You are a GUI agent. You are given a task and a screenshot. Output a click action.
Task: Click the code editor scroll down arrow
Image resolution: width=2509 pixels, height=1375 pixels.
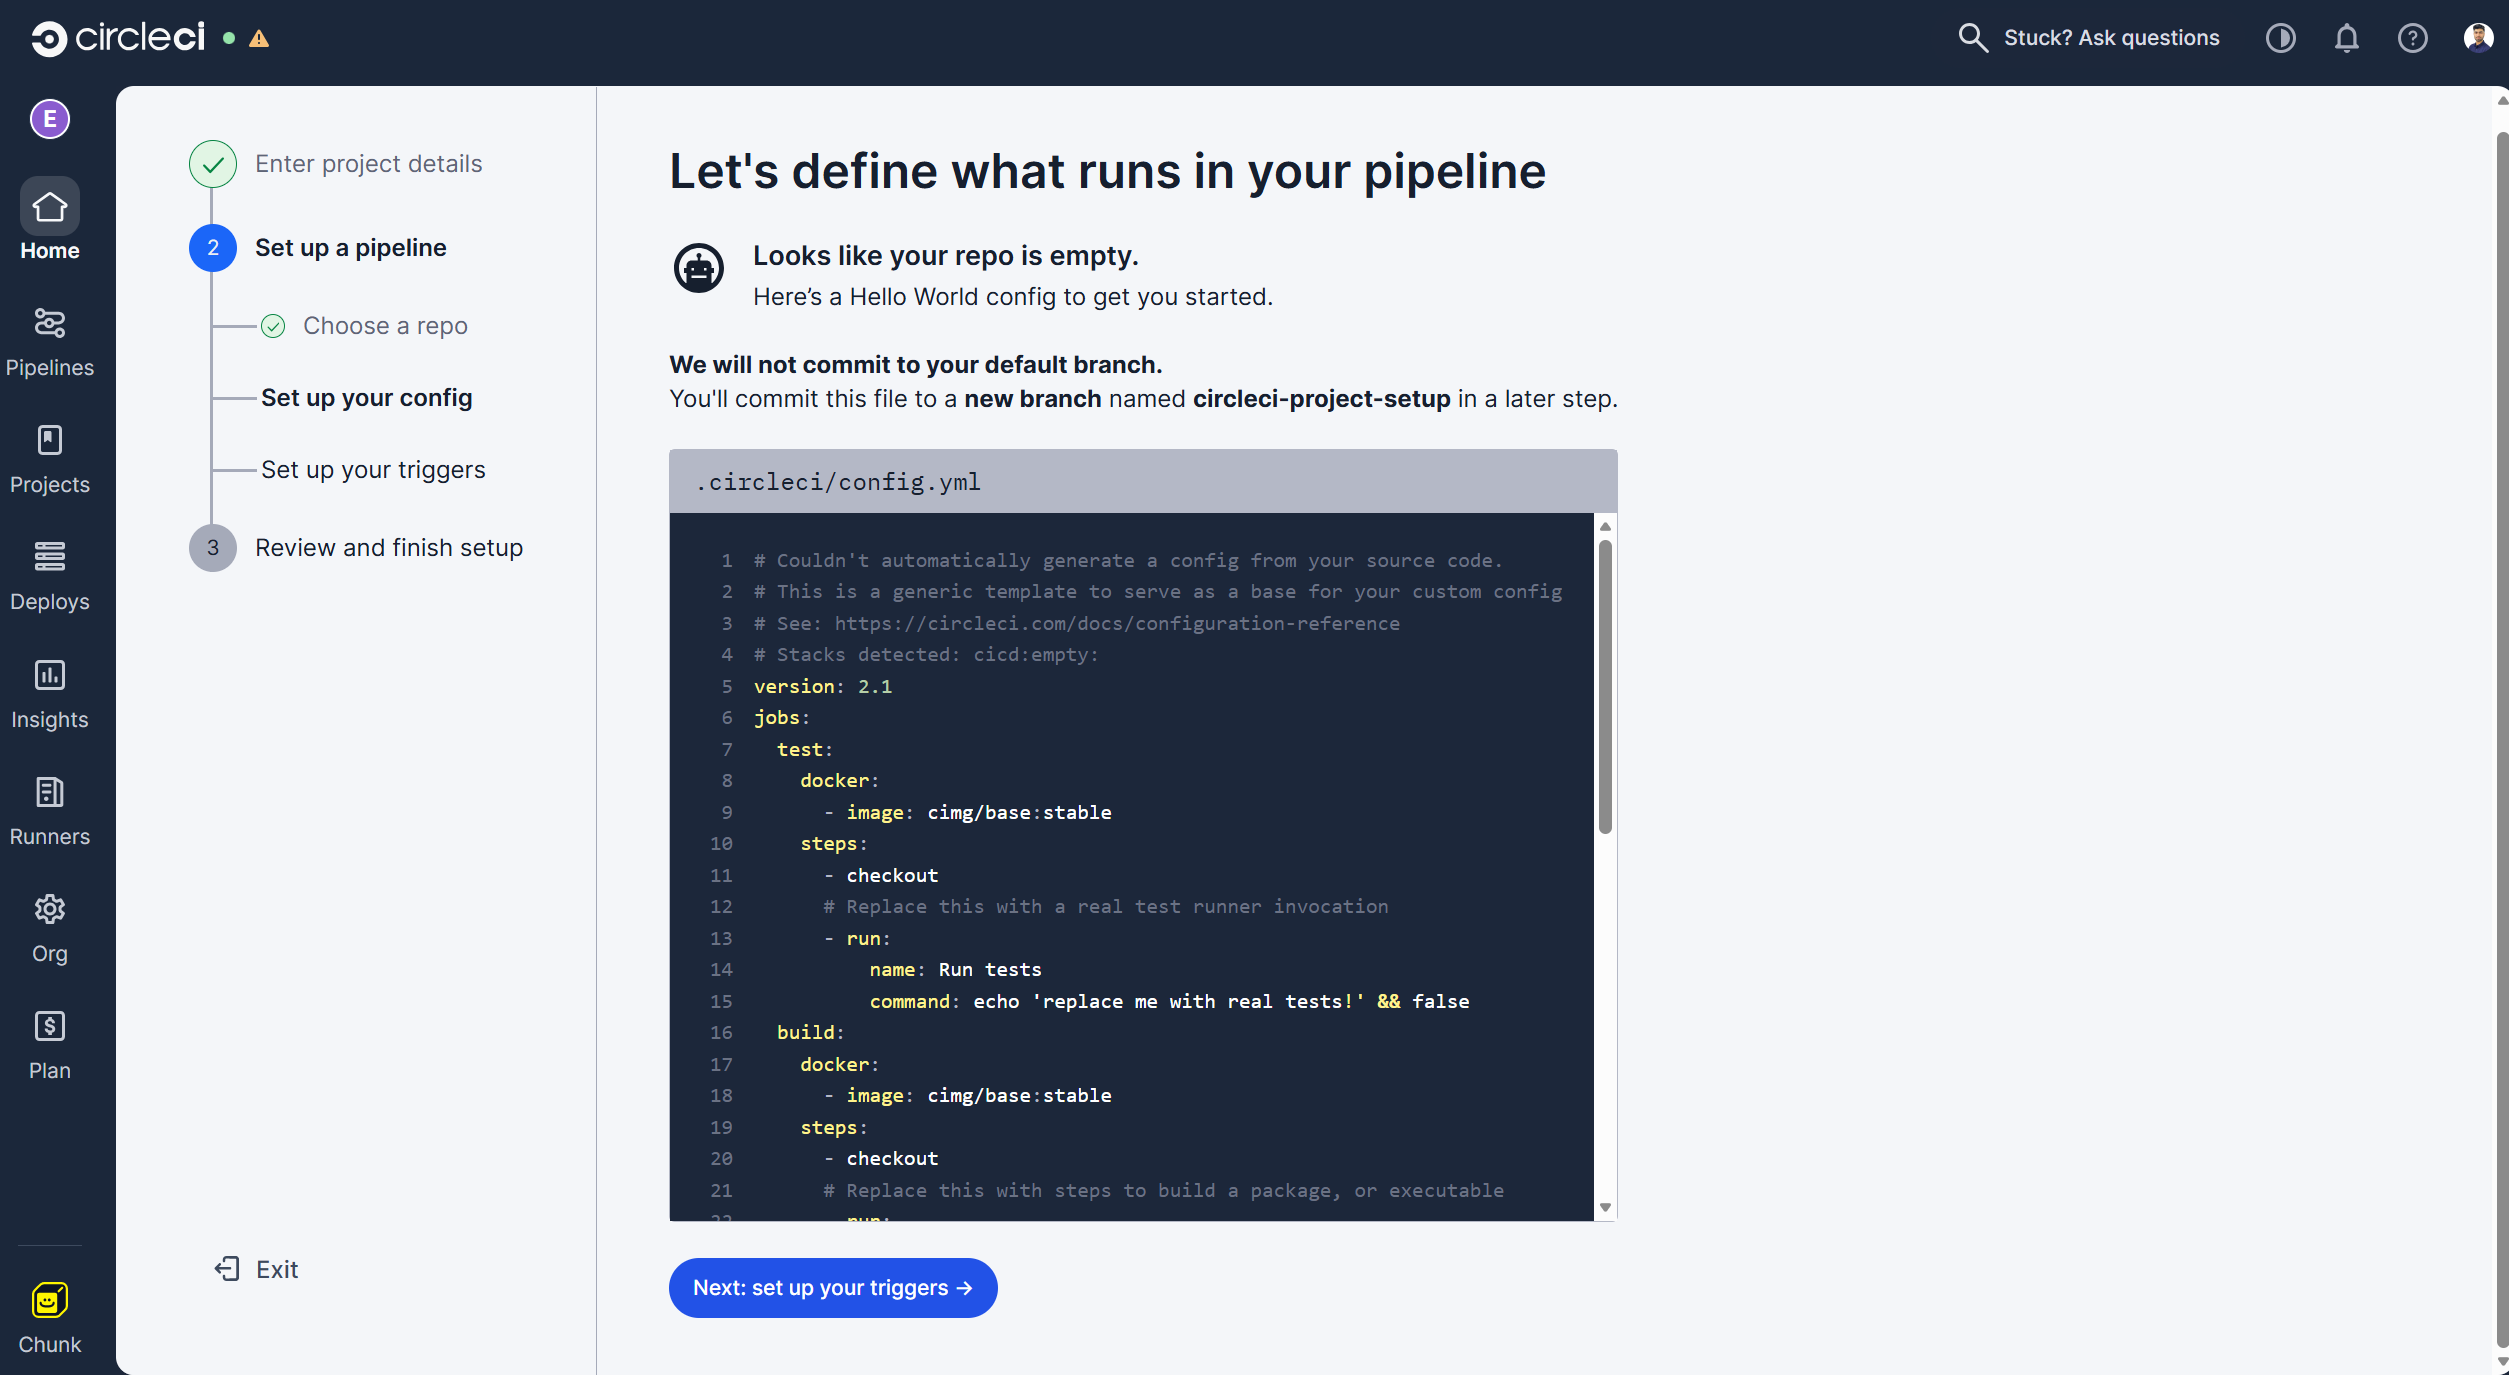tap(1605, 1207)
